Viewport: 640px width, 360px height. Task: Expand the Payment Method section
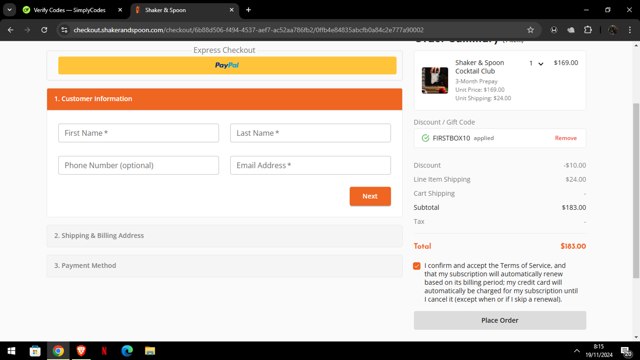[x=224, y=266]
